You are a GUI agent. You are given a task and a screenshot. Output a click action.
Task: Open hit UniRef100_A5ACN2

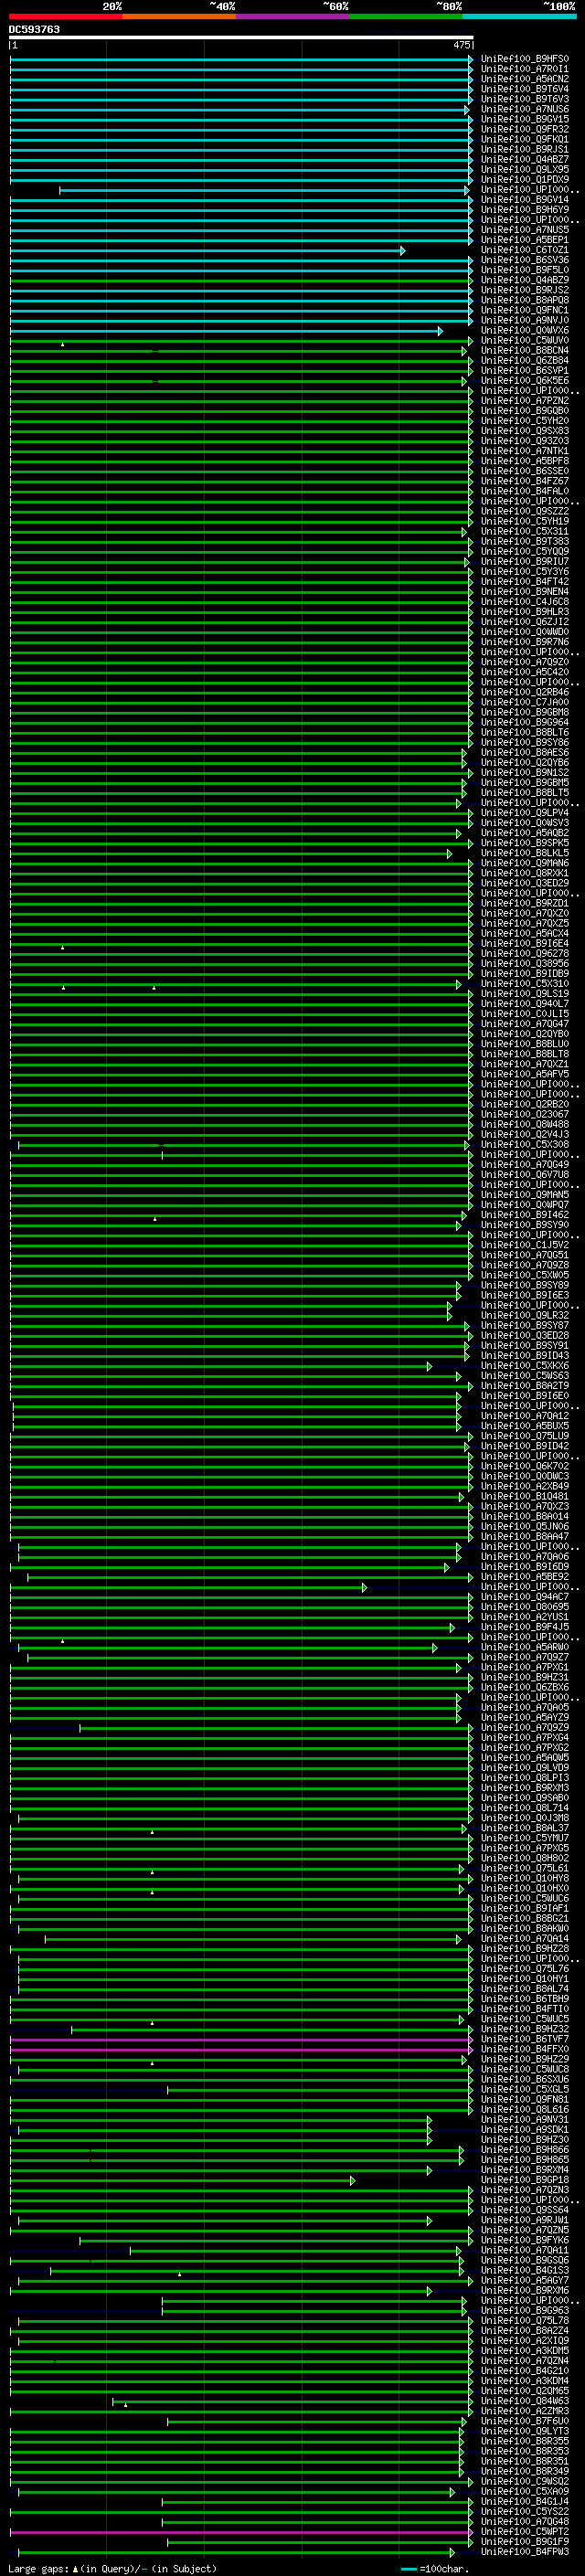pyautogui.click(x=524, y=79)
